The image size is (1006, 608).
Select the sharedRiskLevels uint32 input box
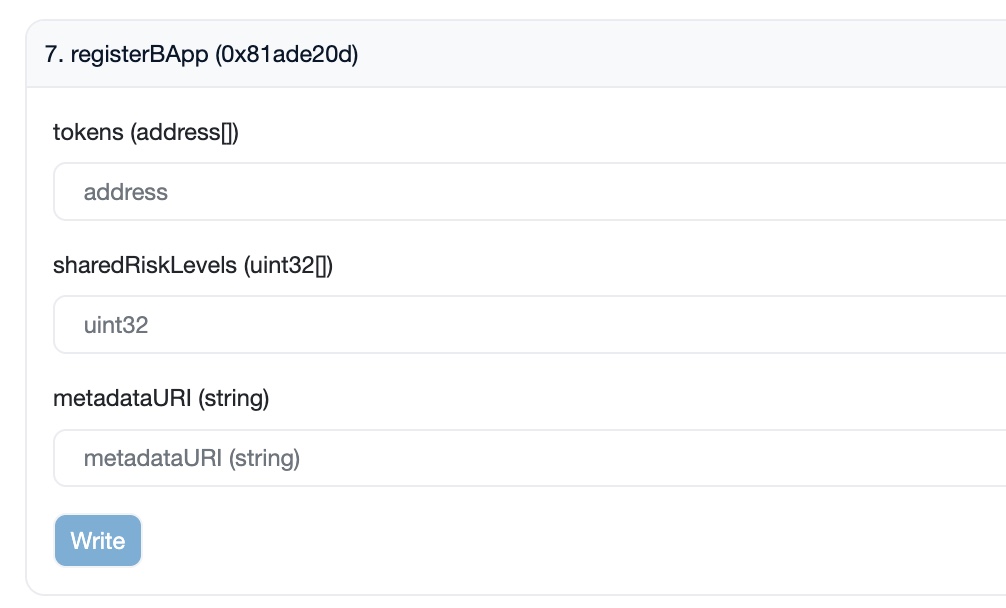[x=530, y=325]
